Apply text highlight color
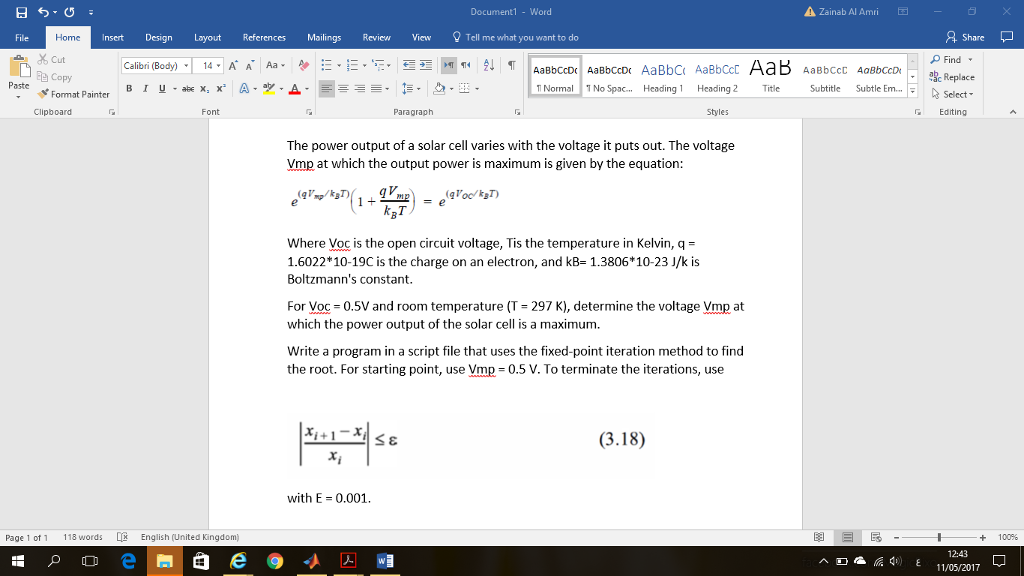1024x576 pixels. point(271,88)
